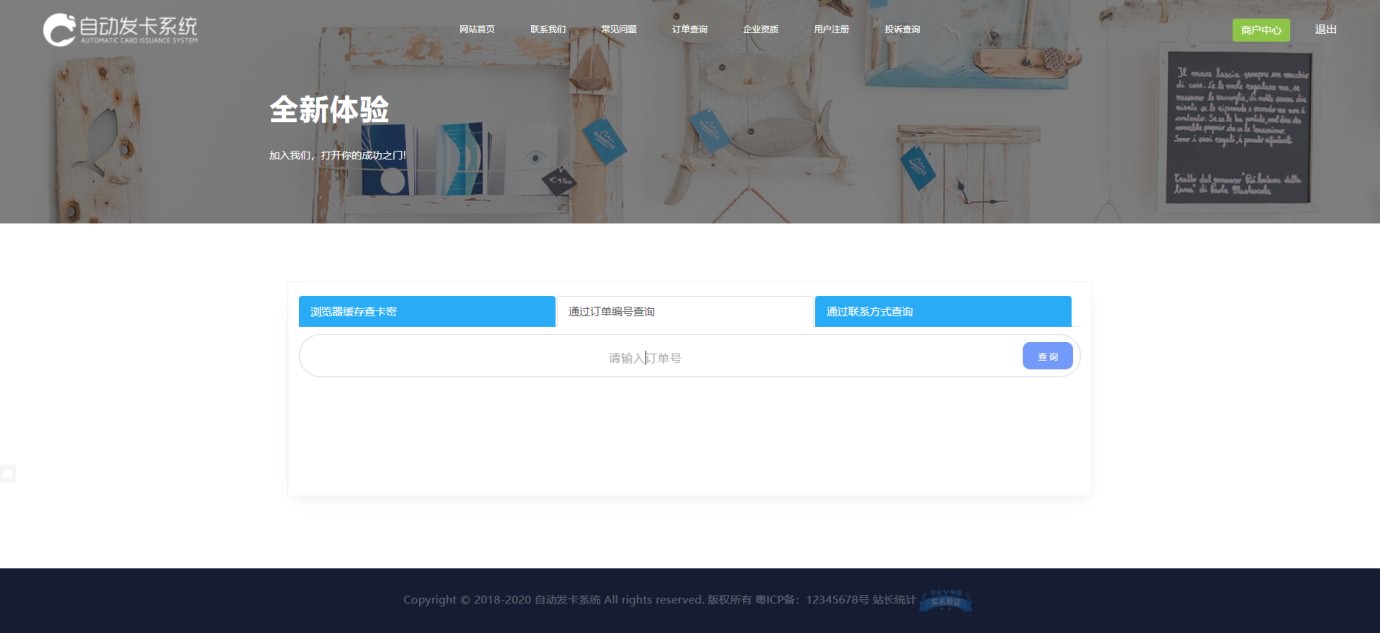Open the 企业资质 nav link

[x=761, y=30]
